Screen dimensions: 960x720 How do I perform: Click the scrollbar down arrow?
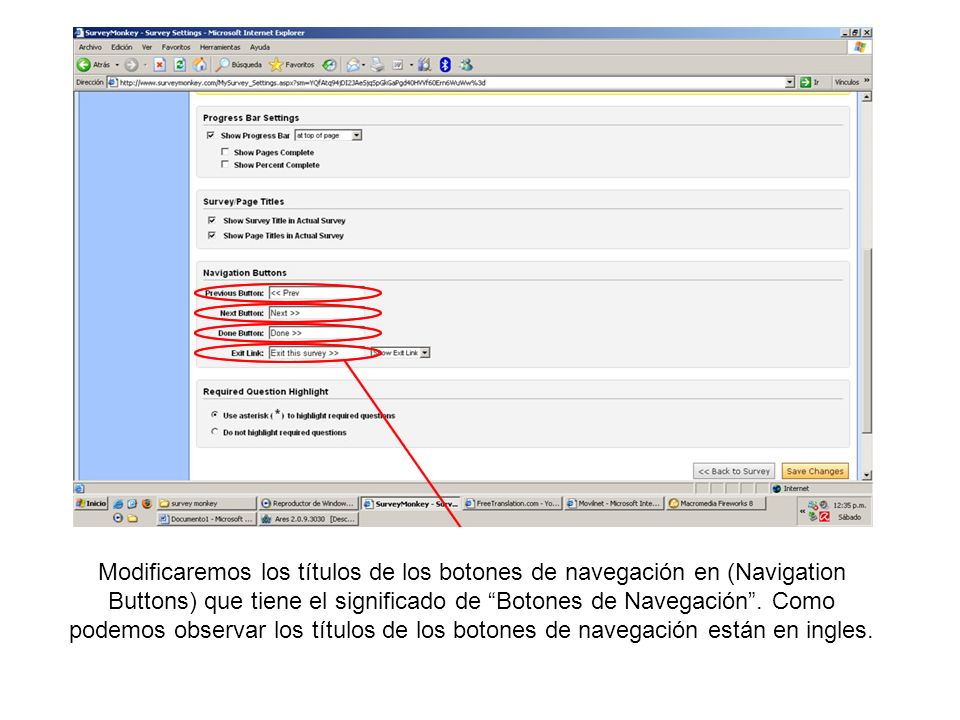tap(866, 474)
